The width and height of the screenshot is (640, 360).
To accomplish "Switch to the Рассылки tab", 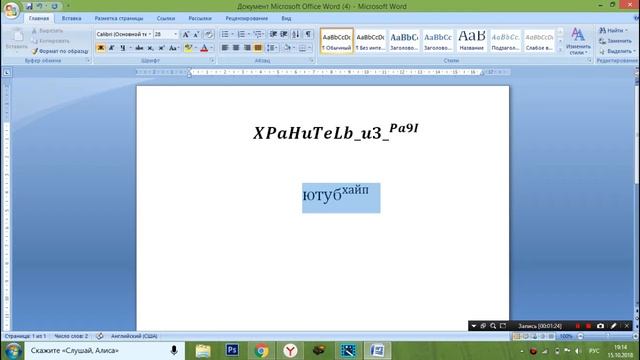I will click(x=200, y=19).
